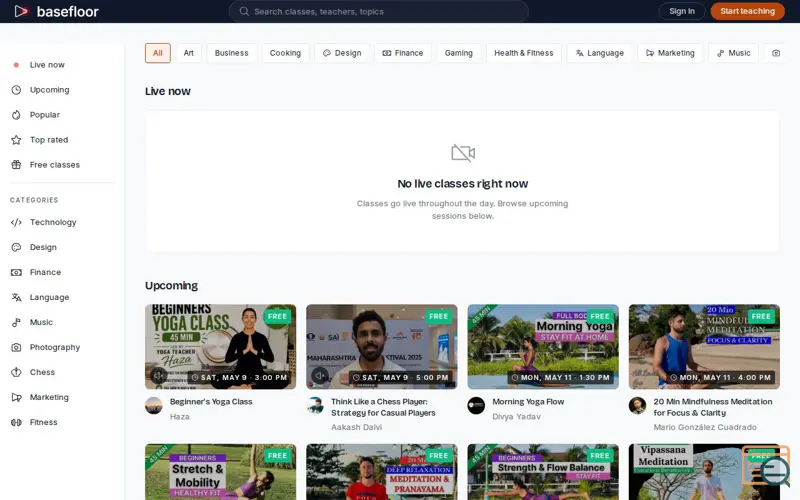Viewport: 800px width, 500px height.
Task: Click the Start teaching button
Action: click(747, 11)
